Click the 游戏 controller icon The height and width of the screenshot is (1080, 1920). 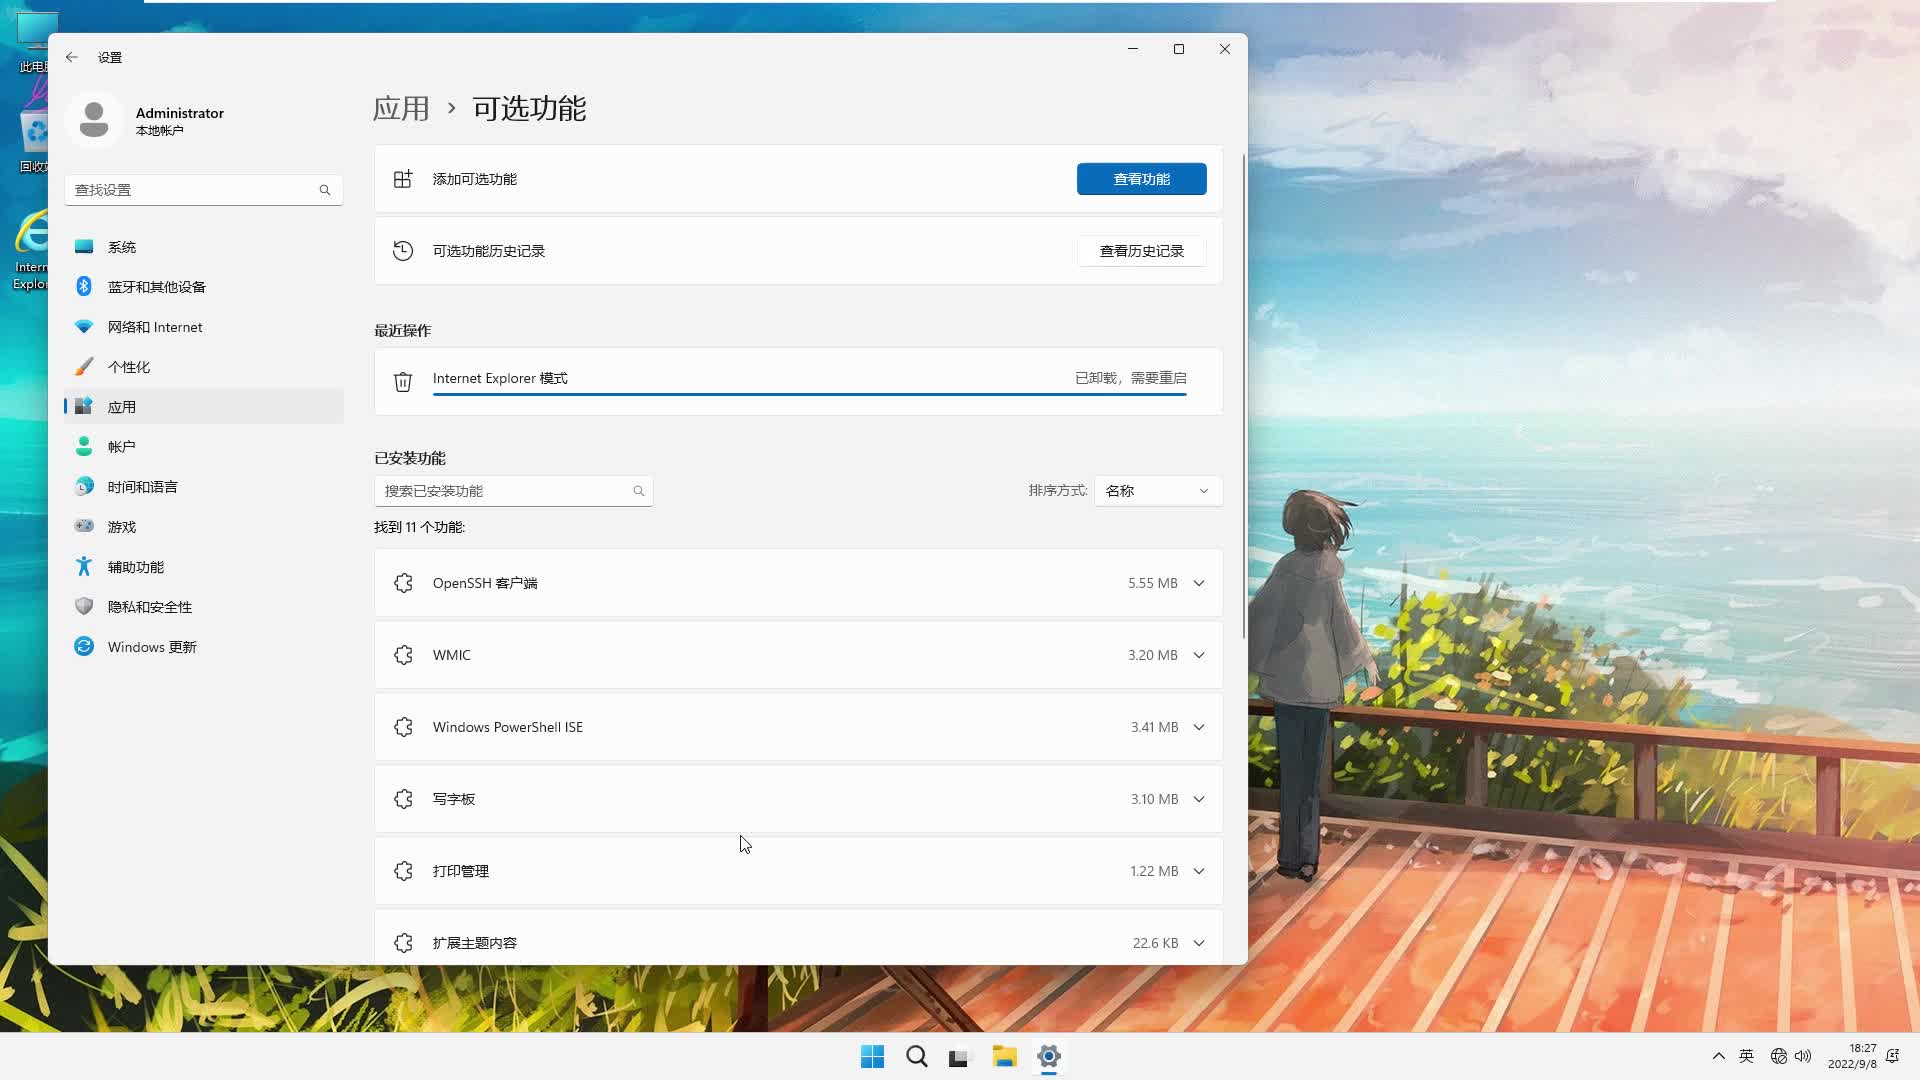tap(84, 527)
